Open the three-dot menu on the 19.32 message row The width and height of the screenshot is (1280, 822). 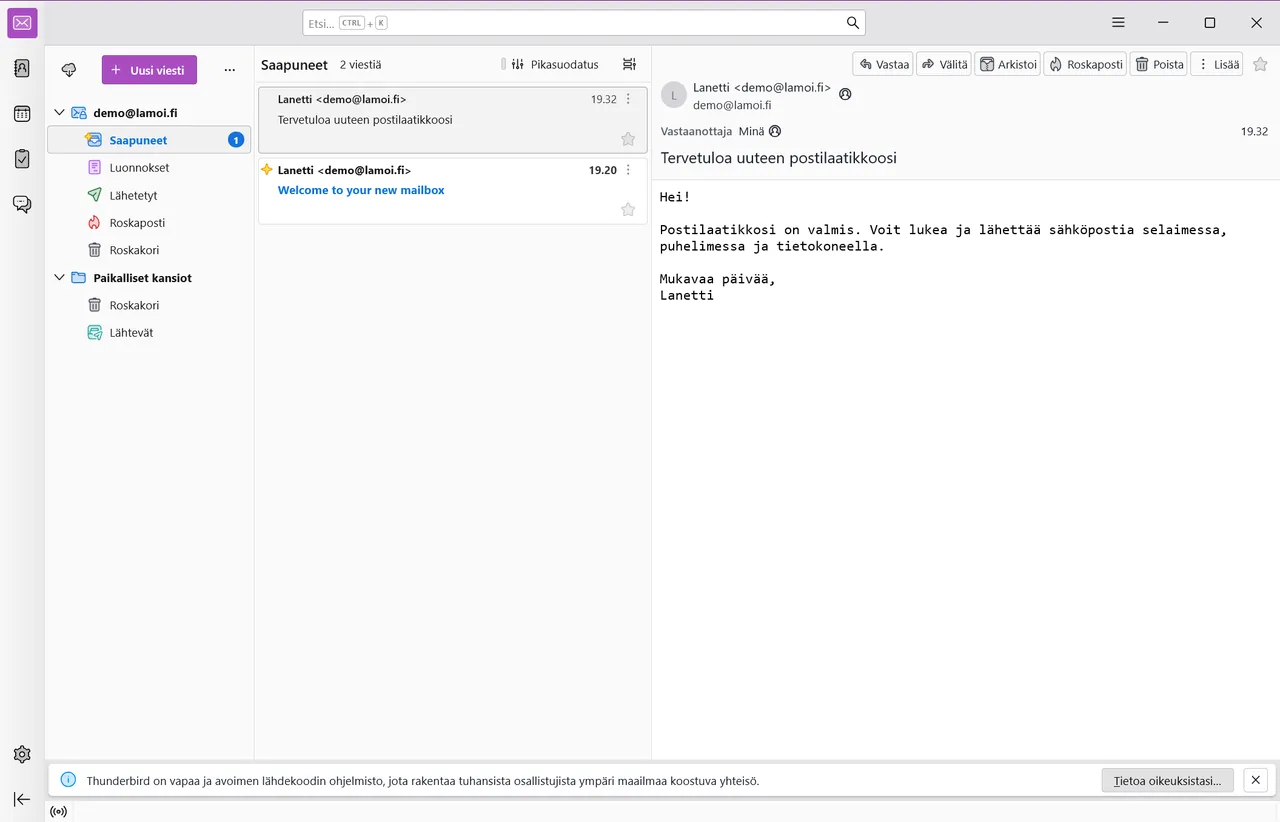pos(628,99)
